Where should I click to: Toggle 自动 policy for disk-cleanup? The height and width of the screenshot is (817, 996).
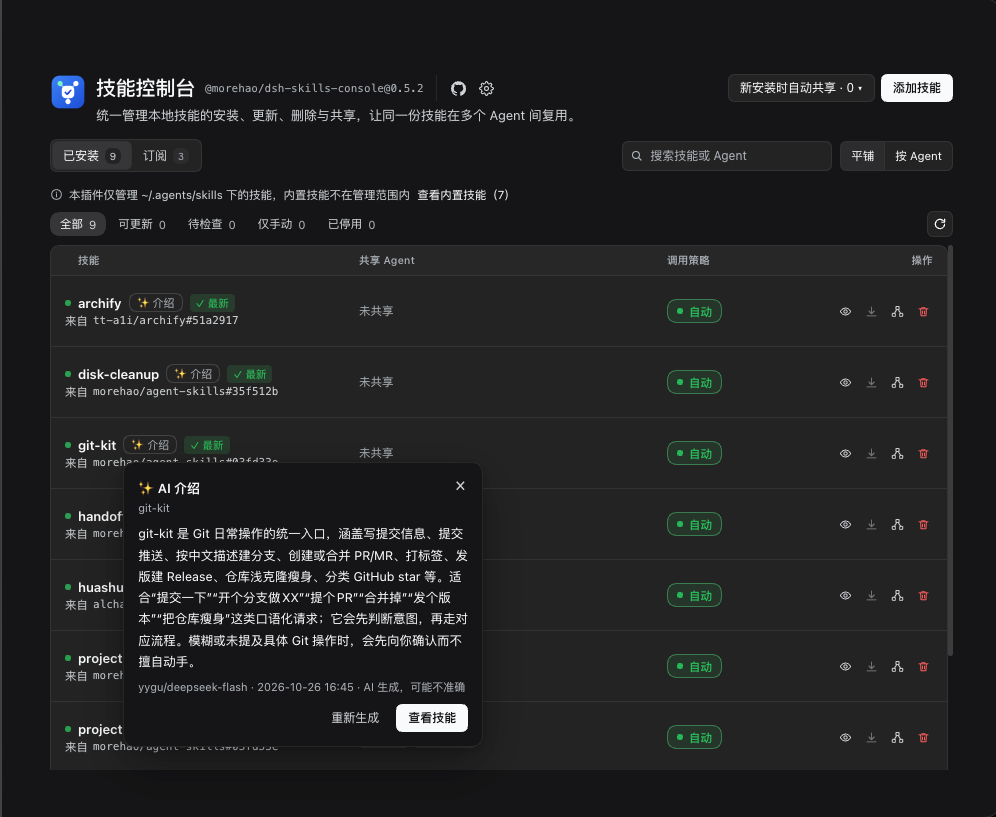click(694, 382)
